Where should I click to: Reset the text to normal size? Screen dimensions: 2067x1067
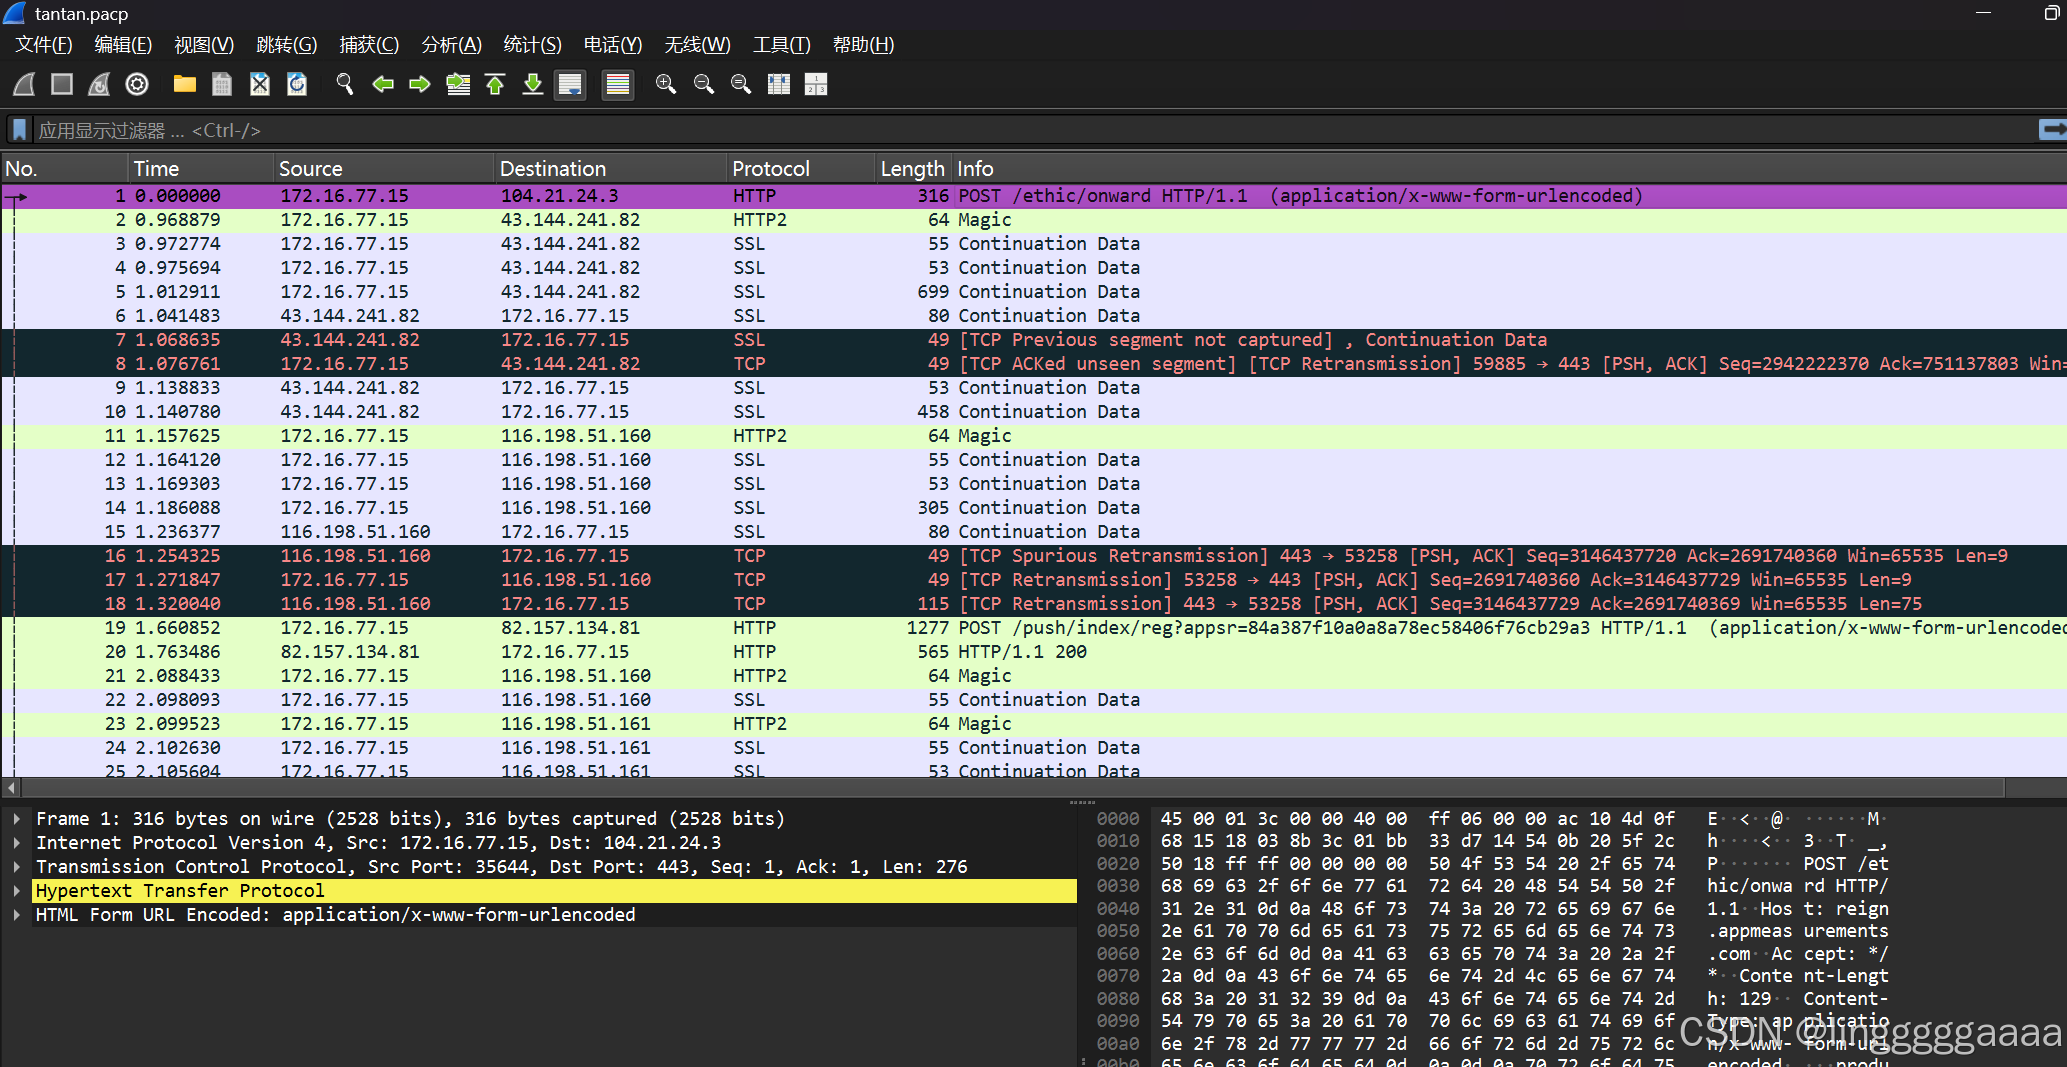741,85
